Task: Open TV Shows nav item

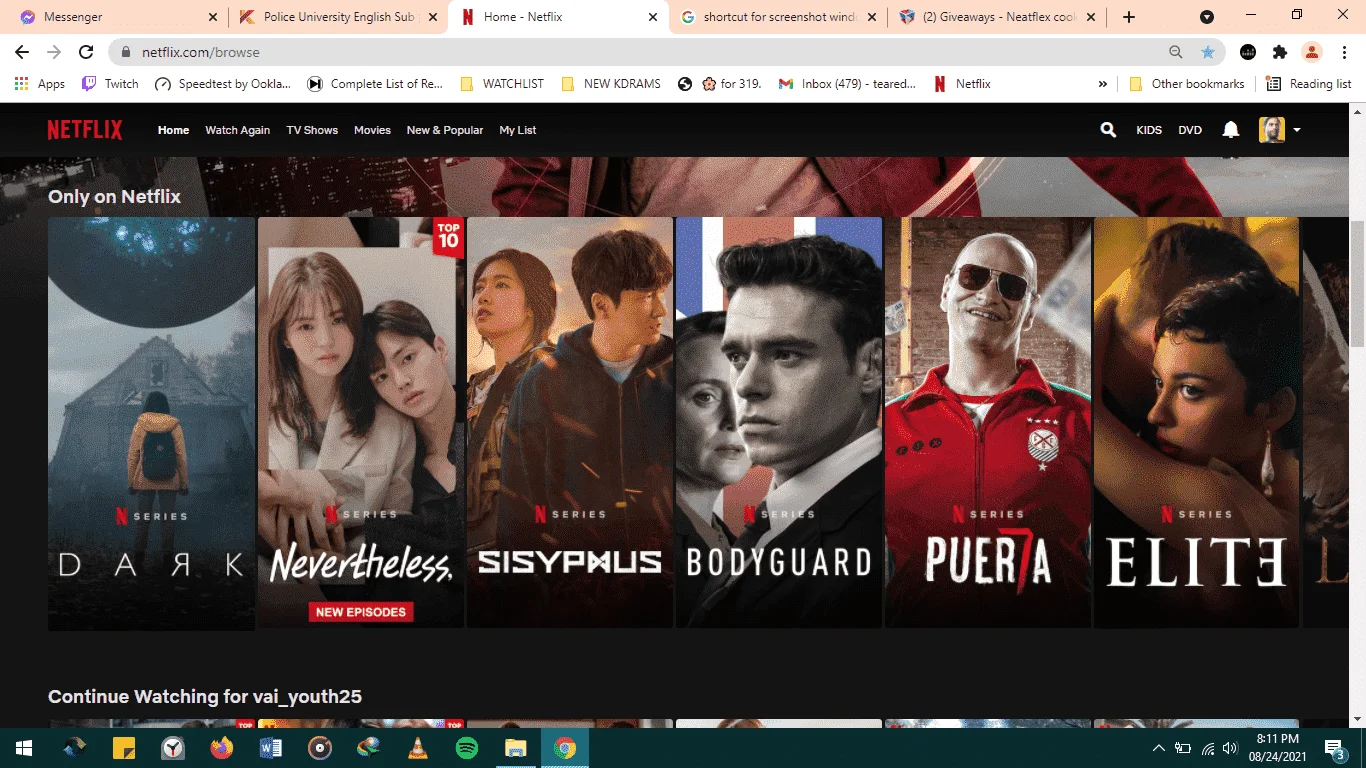Action: tap(312, 130)
